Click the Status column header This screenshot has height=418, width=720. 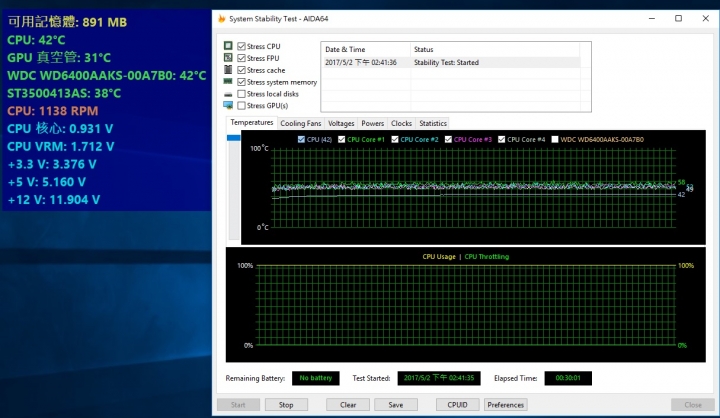(495, 49)
